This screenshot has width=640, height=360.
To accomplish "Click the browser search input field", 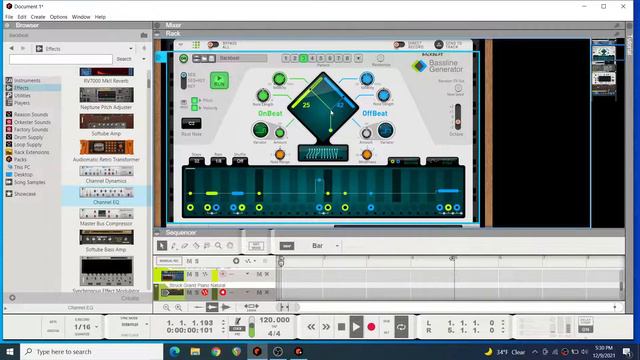I will pyautogui.click(x=61, y=59).
